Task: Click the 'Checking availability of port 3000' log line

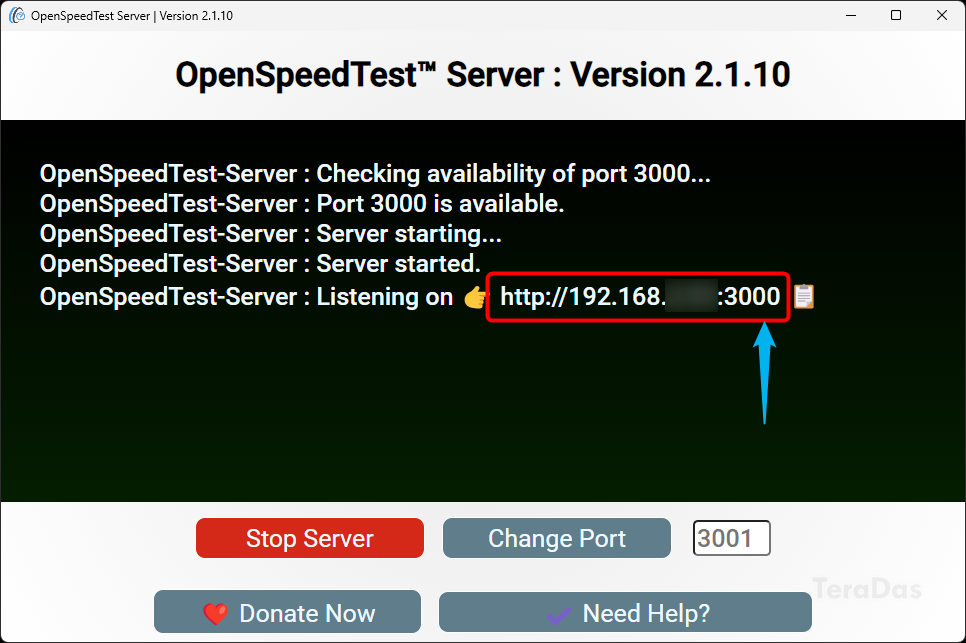Action: (x=375, y=173)
